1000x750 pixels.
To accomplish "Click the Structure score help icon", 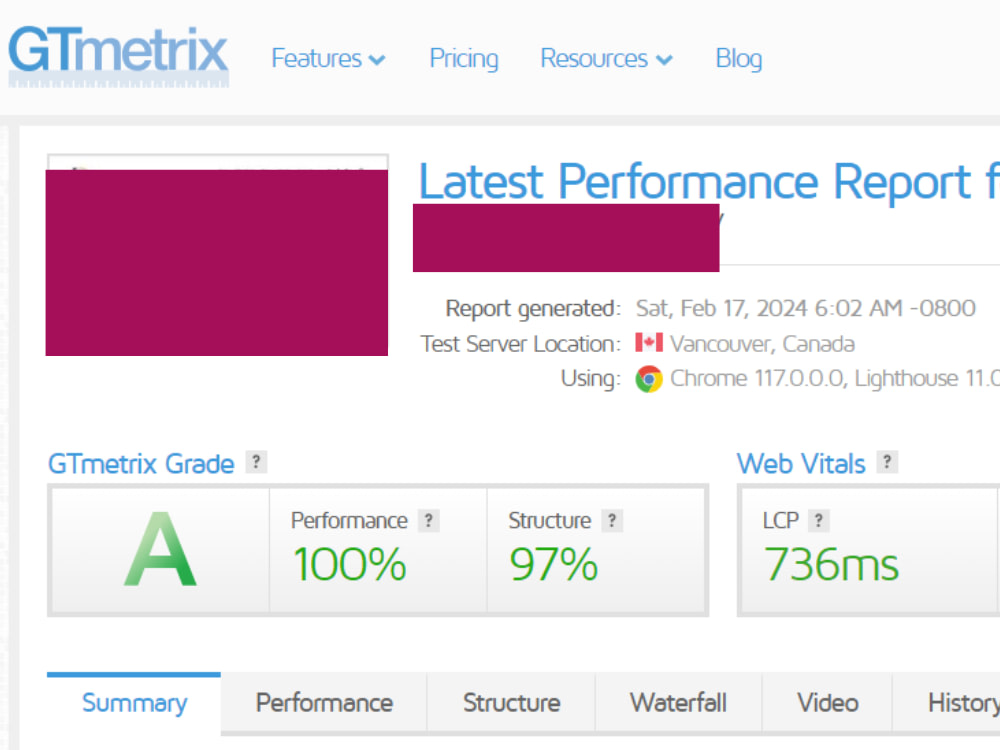I will (612, 520).
